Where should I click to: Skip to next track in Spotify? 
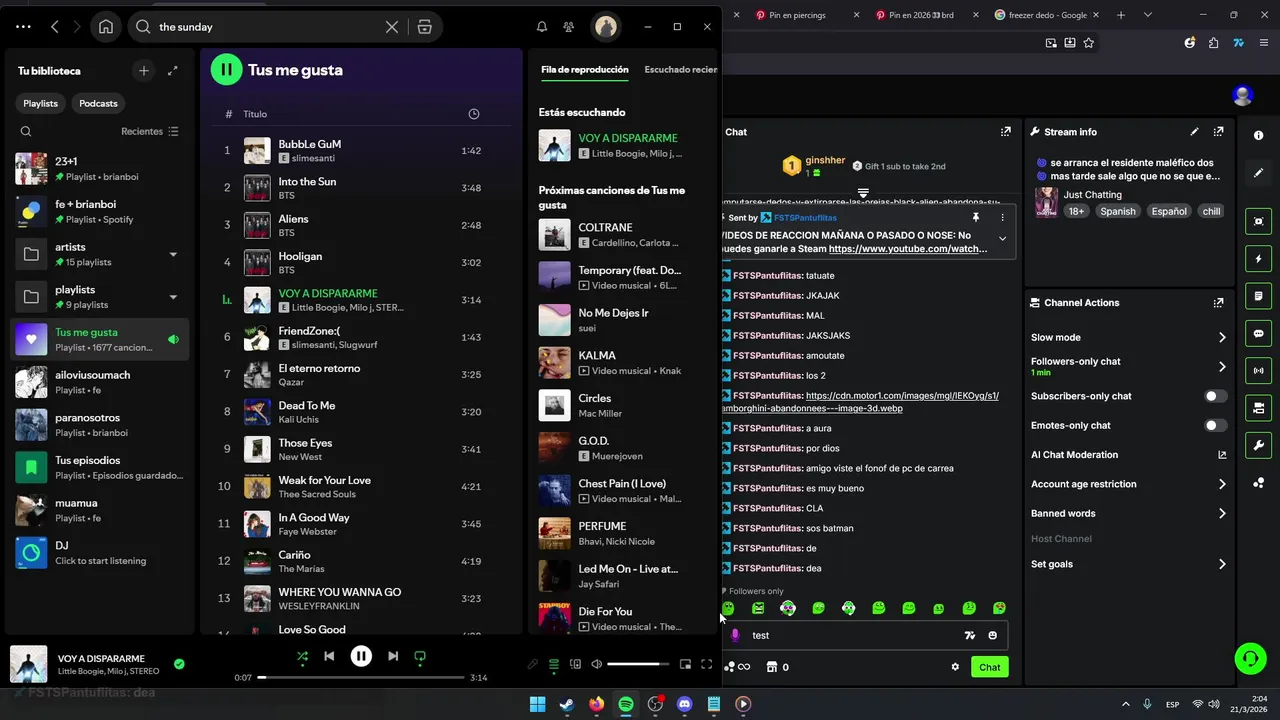pos(393,656)
